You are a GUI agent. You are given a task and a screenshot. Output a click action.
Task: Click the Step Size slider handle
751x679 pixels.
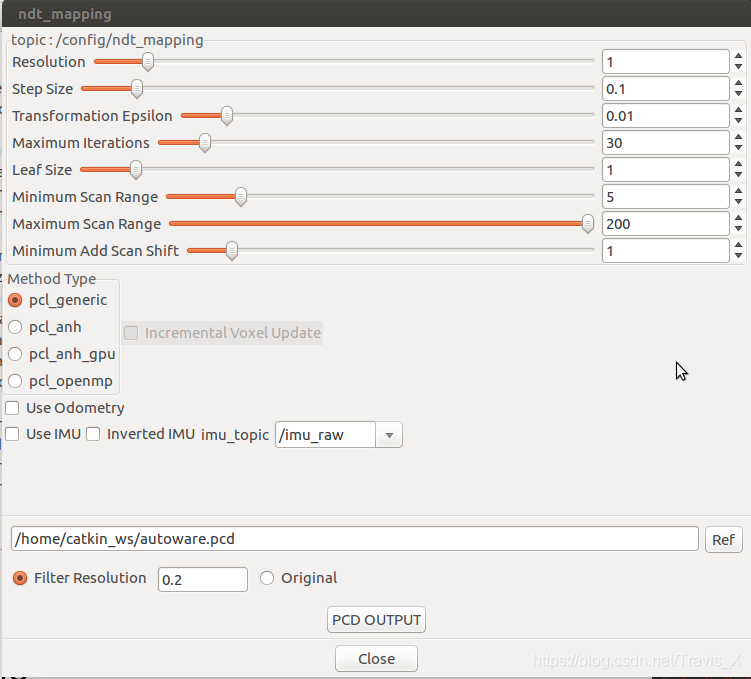[x=137, y=89]
